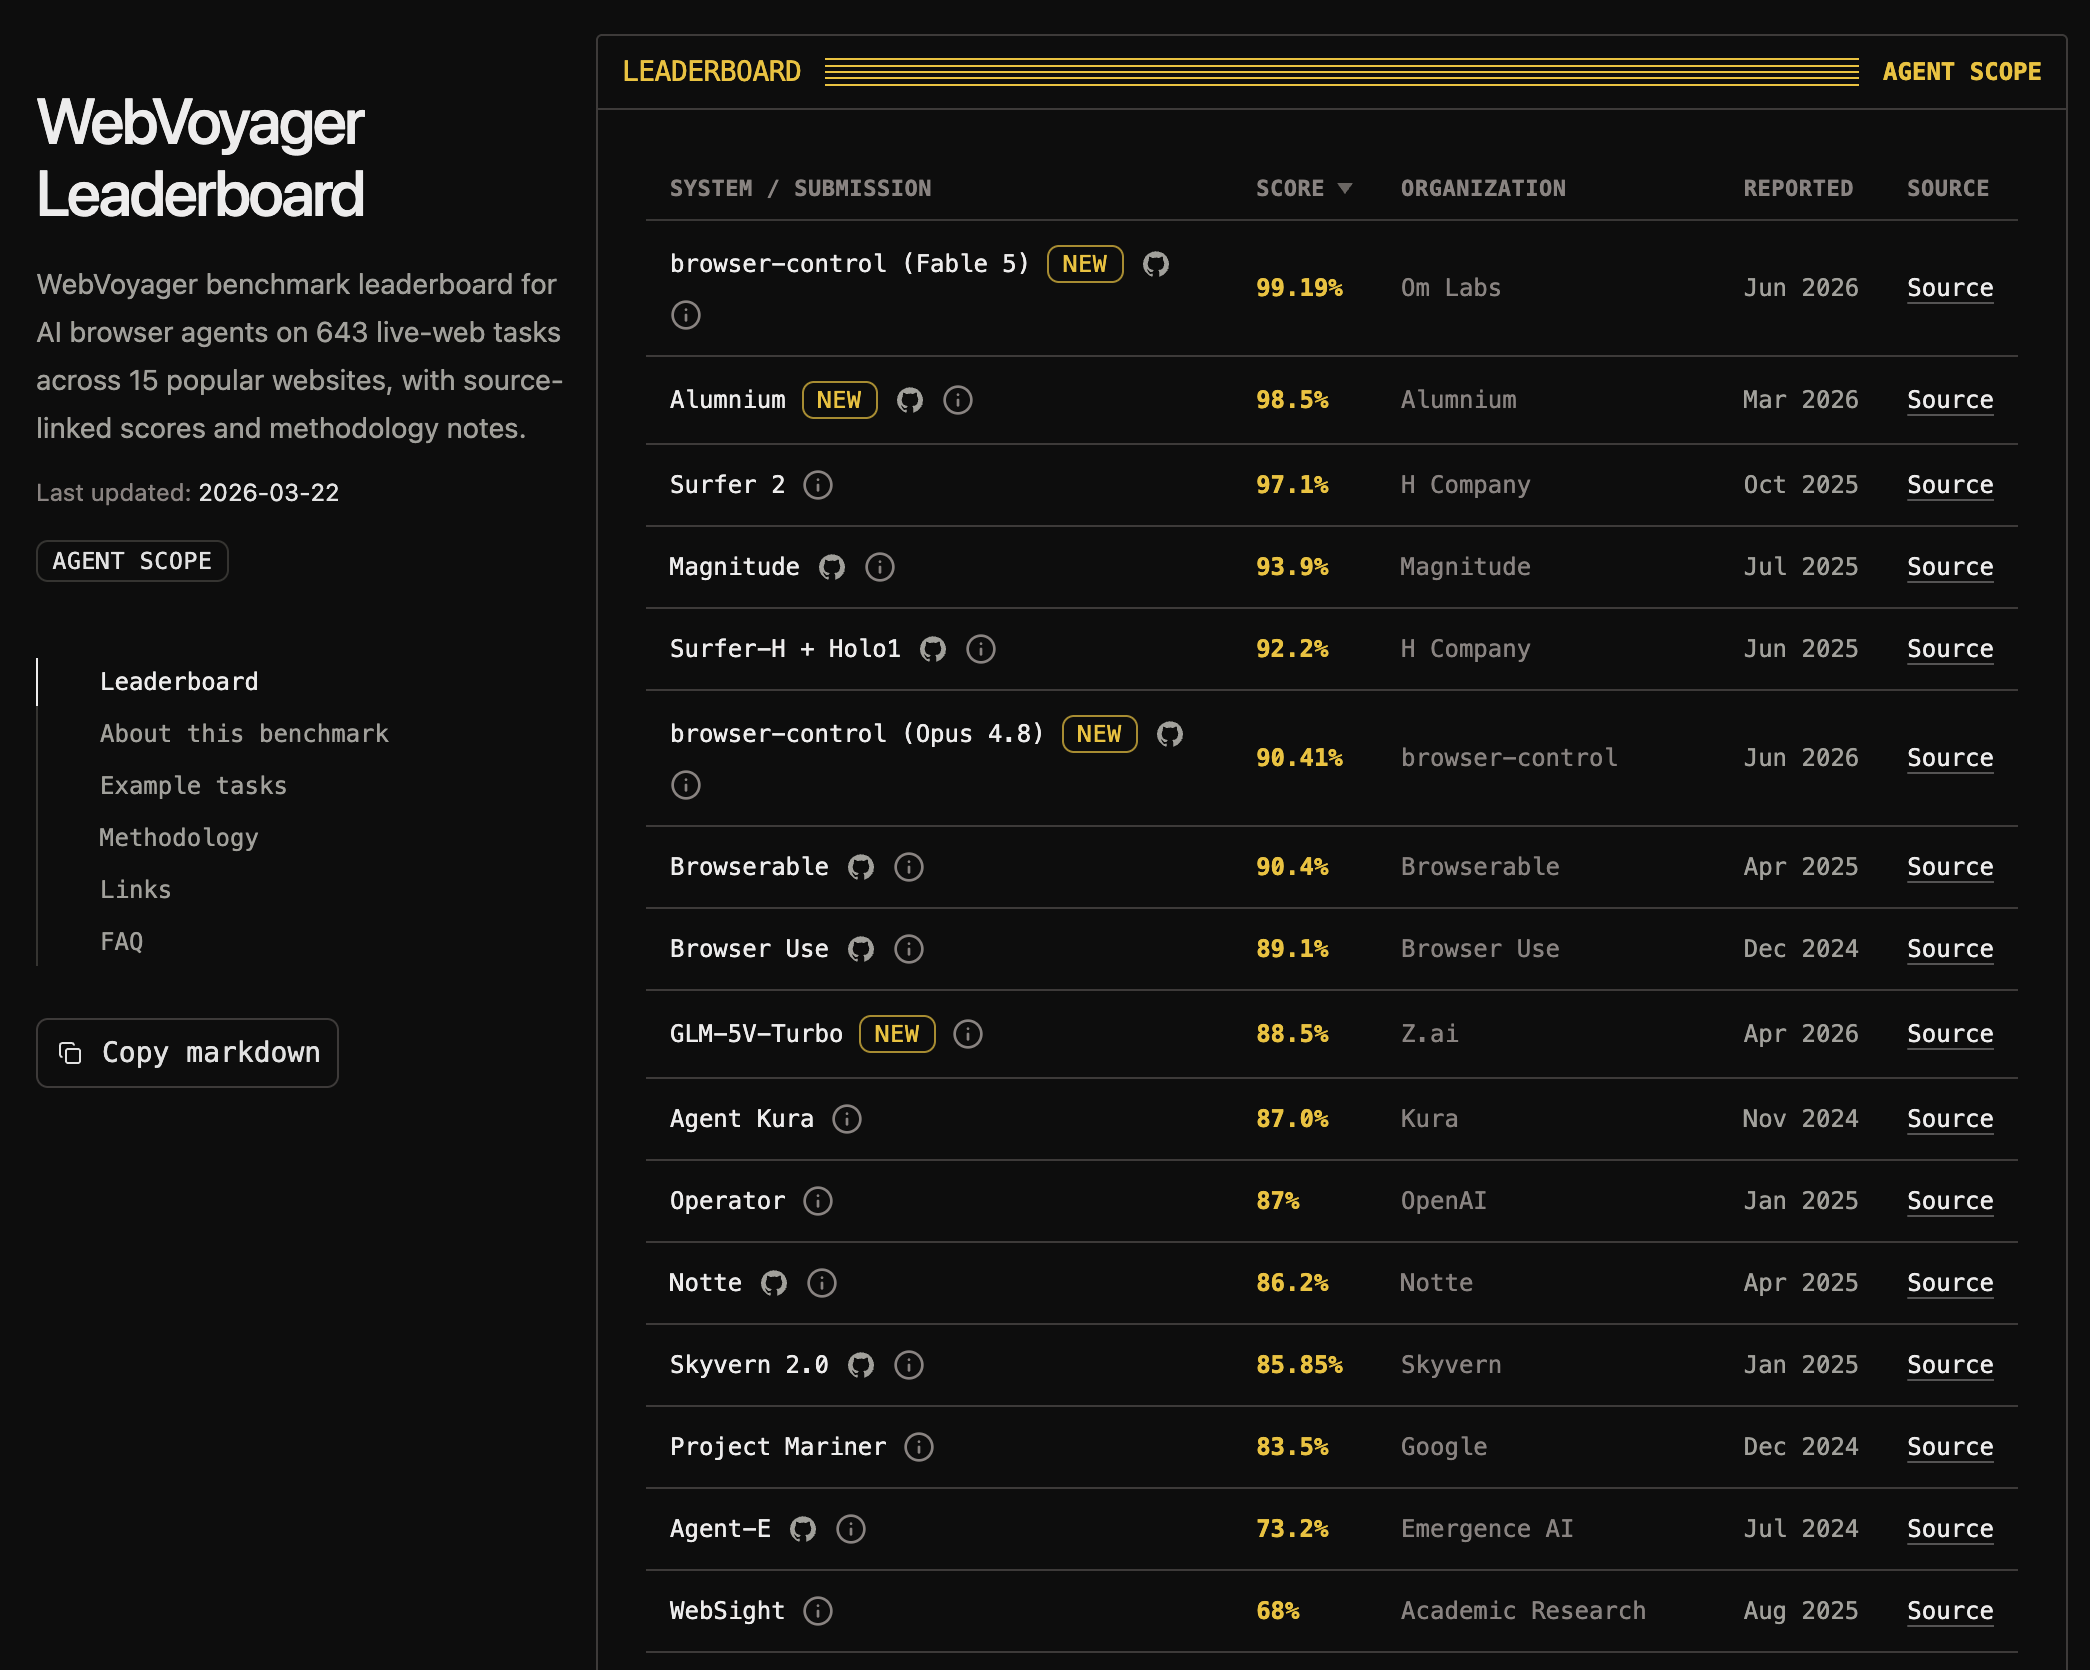Click NEW badge beside GLM-5V-Turbo

tap(897, 1034)
